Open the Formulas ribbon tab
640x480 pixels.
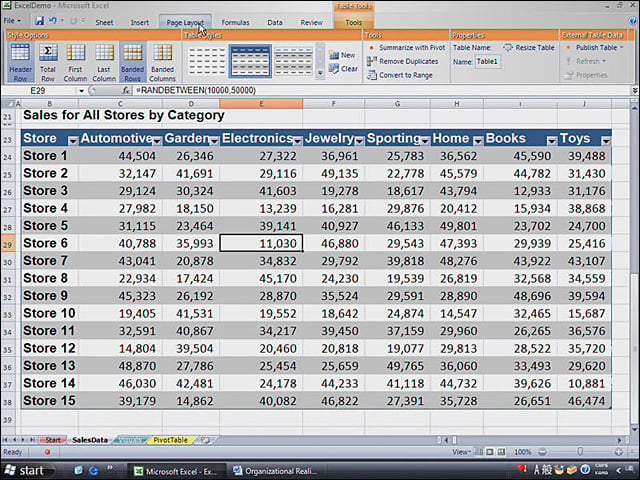click(x=236, y=22)
